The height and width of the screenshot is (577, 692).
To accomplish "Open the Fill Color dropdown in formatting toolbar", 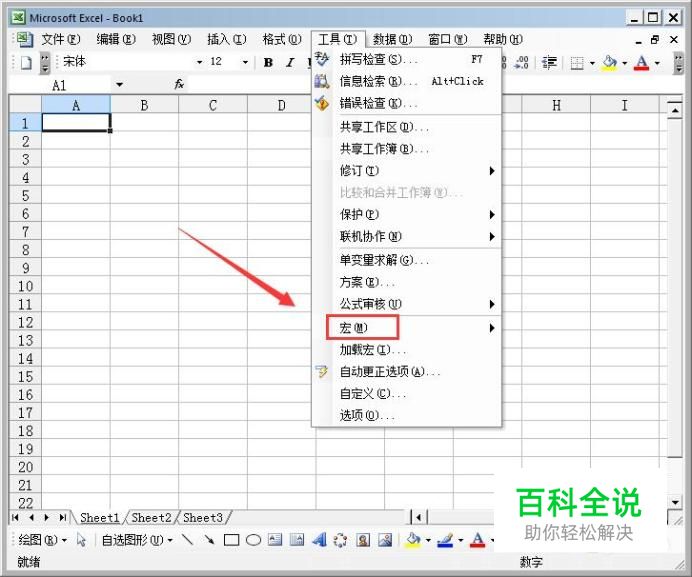I will [624, 63].
